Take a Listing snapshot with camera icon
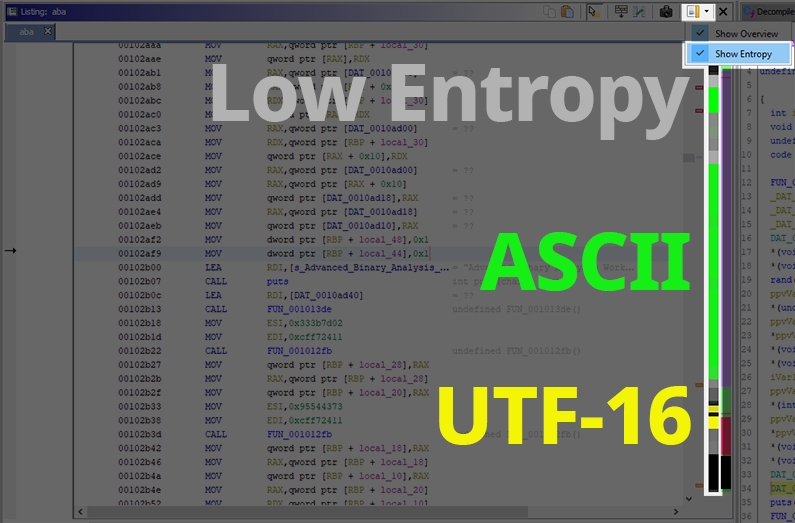The height and width of the screenshot is (523, 795). tap(666, 12)
